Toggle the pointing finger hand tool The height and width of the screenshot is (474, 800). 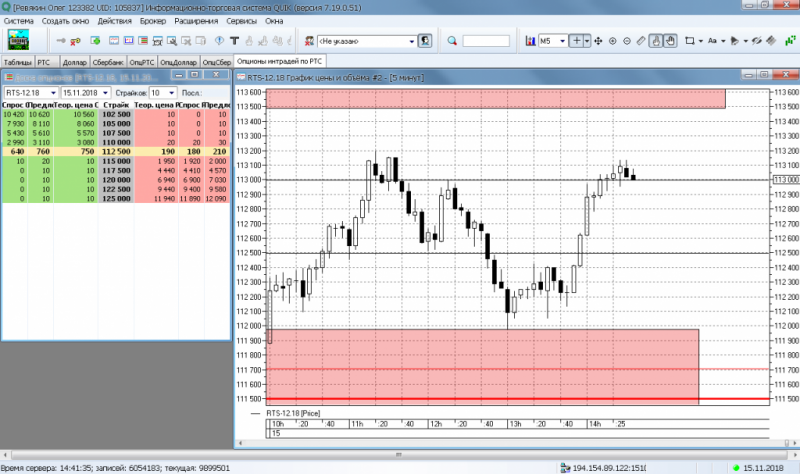[x=656, y=41]
